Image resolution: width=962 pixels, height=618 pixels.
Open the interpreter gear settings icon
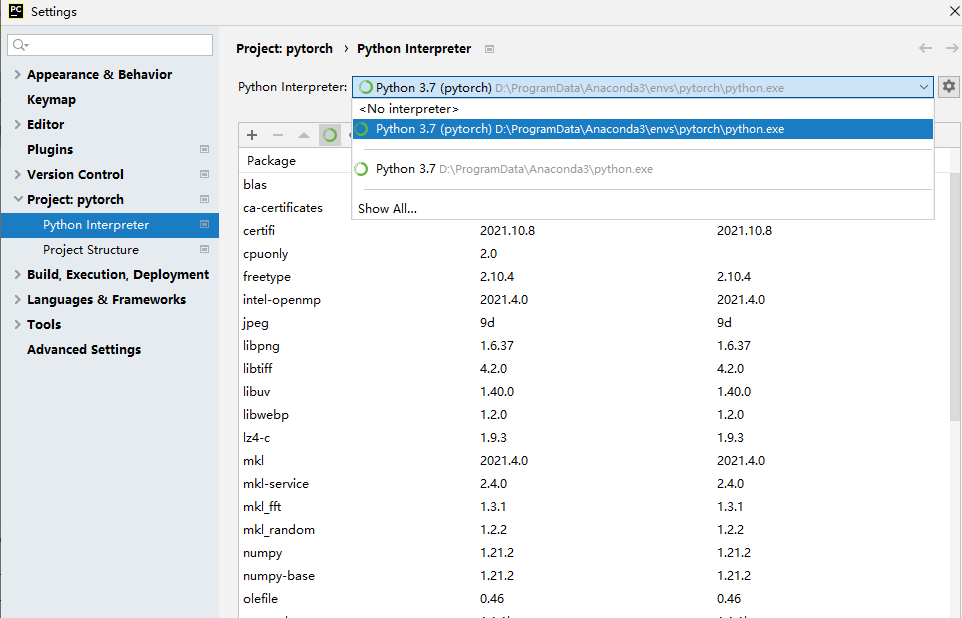point(949,87)
